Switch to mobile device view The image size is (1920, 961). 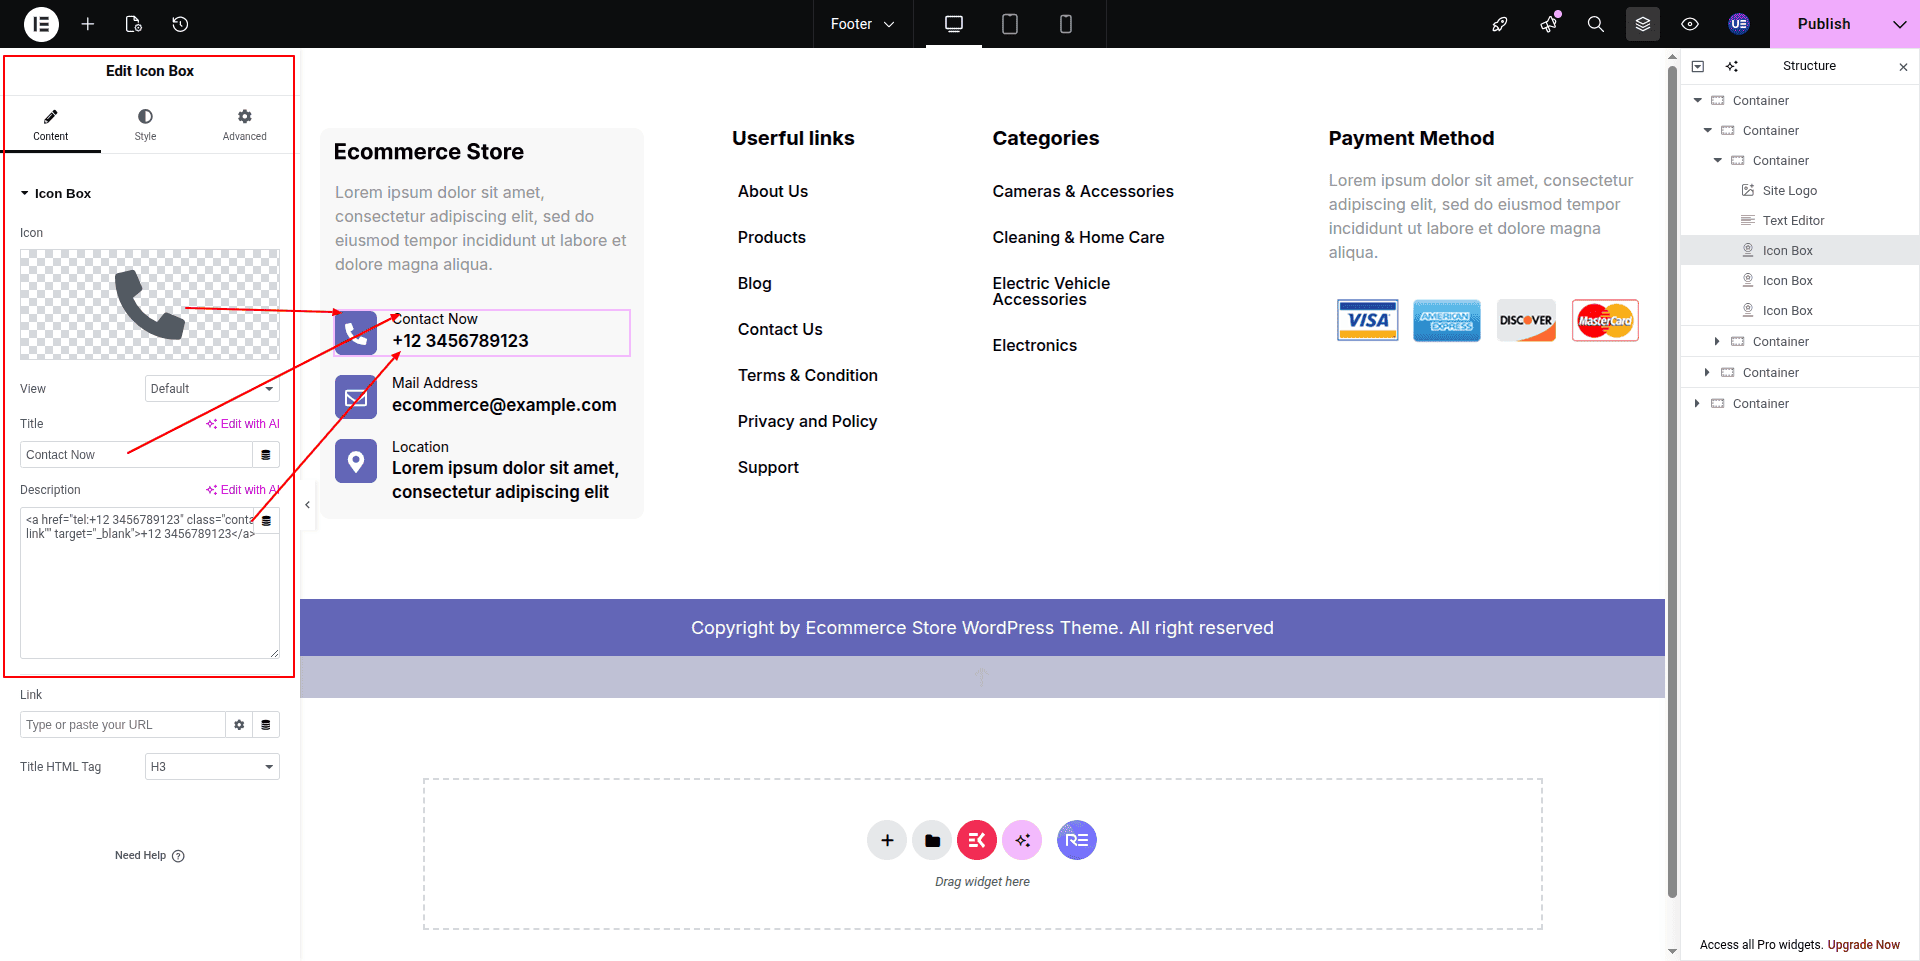(1065, 24)
